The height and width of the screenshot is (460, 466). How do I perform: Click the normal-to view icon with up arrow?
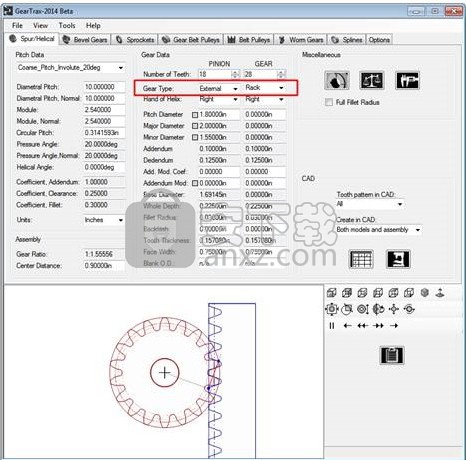(440, 293)
